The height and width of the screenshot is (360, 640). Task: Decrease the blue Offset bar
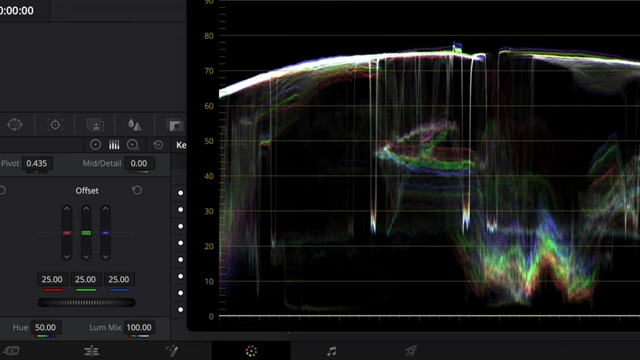tap(105, 257)
